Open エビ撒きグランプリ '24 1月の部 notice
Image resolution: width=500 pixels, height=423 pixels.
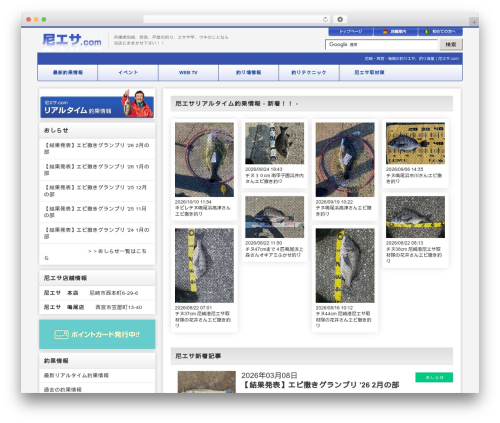97,233
